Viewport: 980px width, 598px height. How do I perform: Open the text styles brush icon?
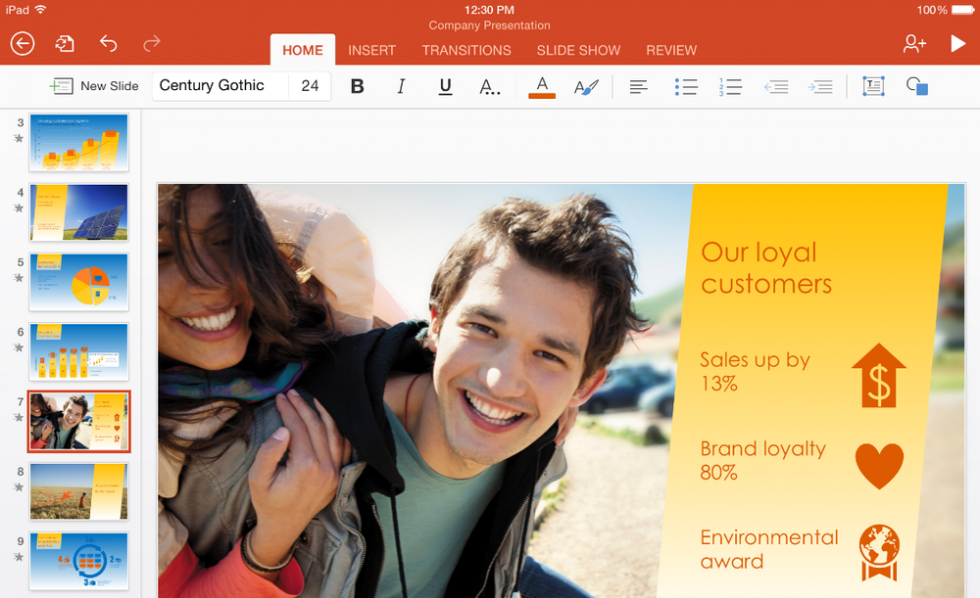click(x=585, y=87)
